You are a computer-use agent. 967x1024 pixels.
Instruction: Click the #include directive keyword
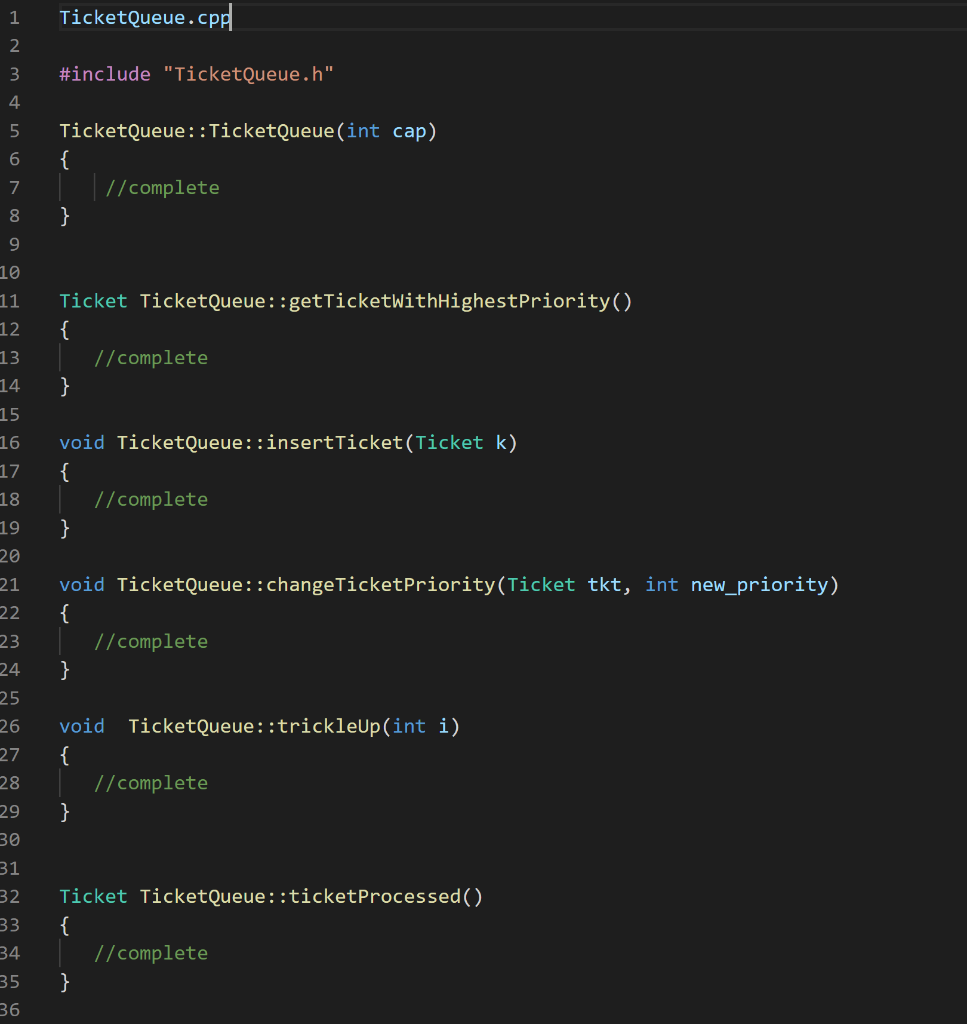click(x=105, y=74)
